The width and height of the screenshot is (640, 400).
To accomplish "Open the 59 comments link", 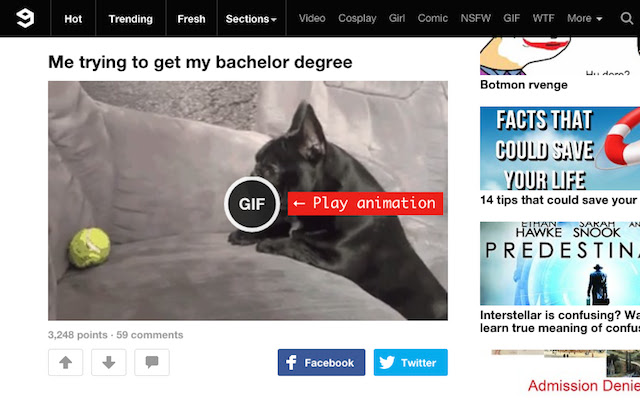I will tap(150, 335).
